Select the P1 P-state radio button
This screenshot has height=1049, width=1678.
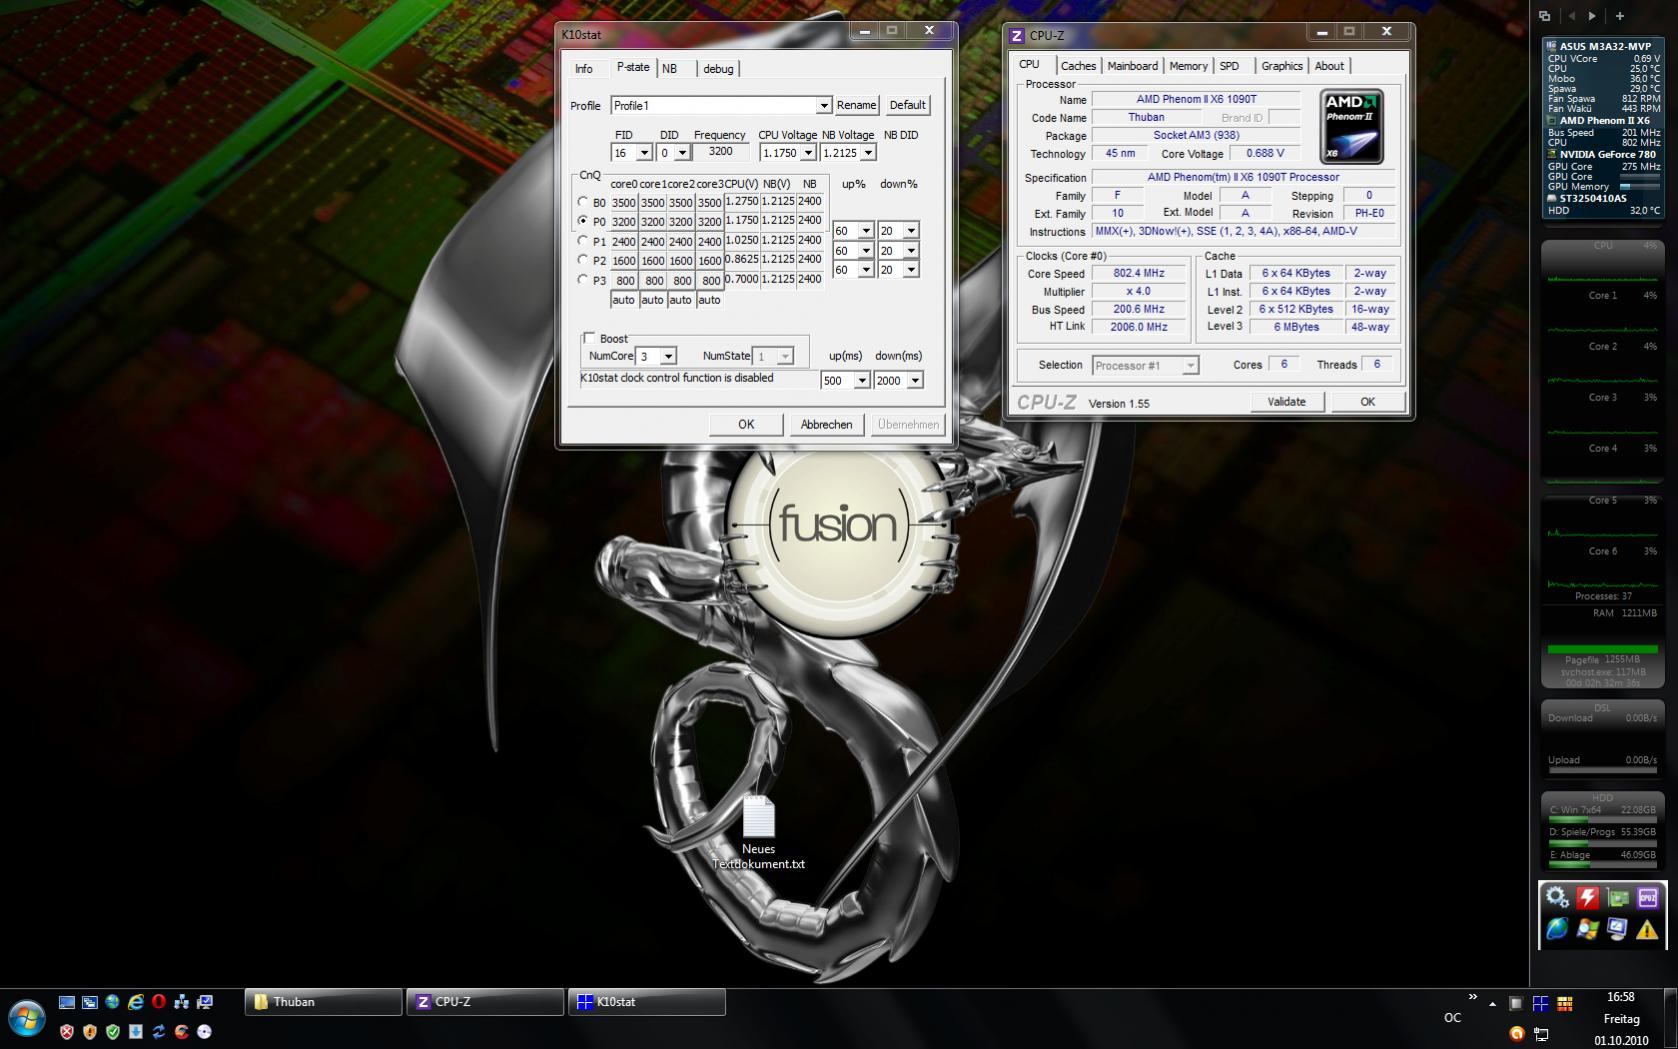pos(583,240)
